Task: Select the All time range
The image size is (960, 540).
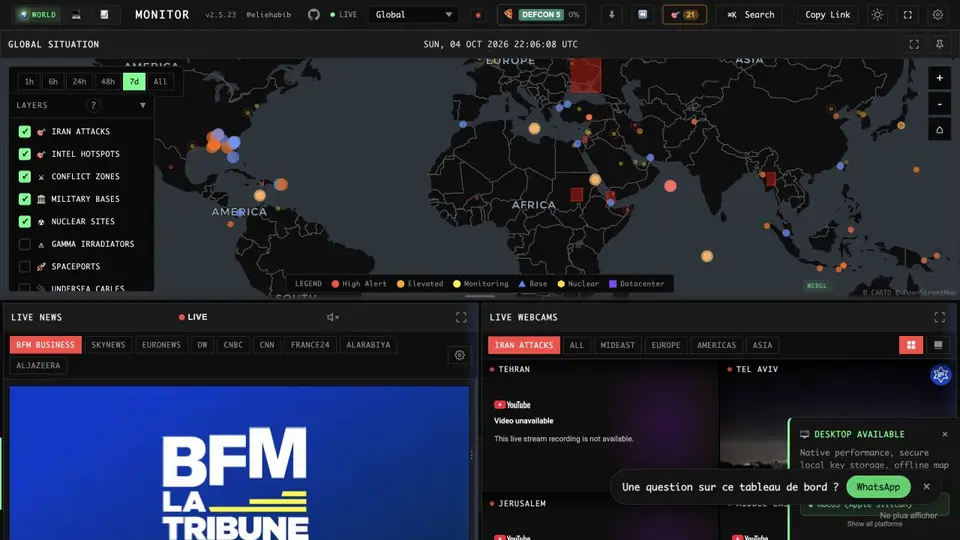Action: tap(160, 81)
